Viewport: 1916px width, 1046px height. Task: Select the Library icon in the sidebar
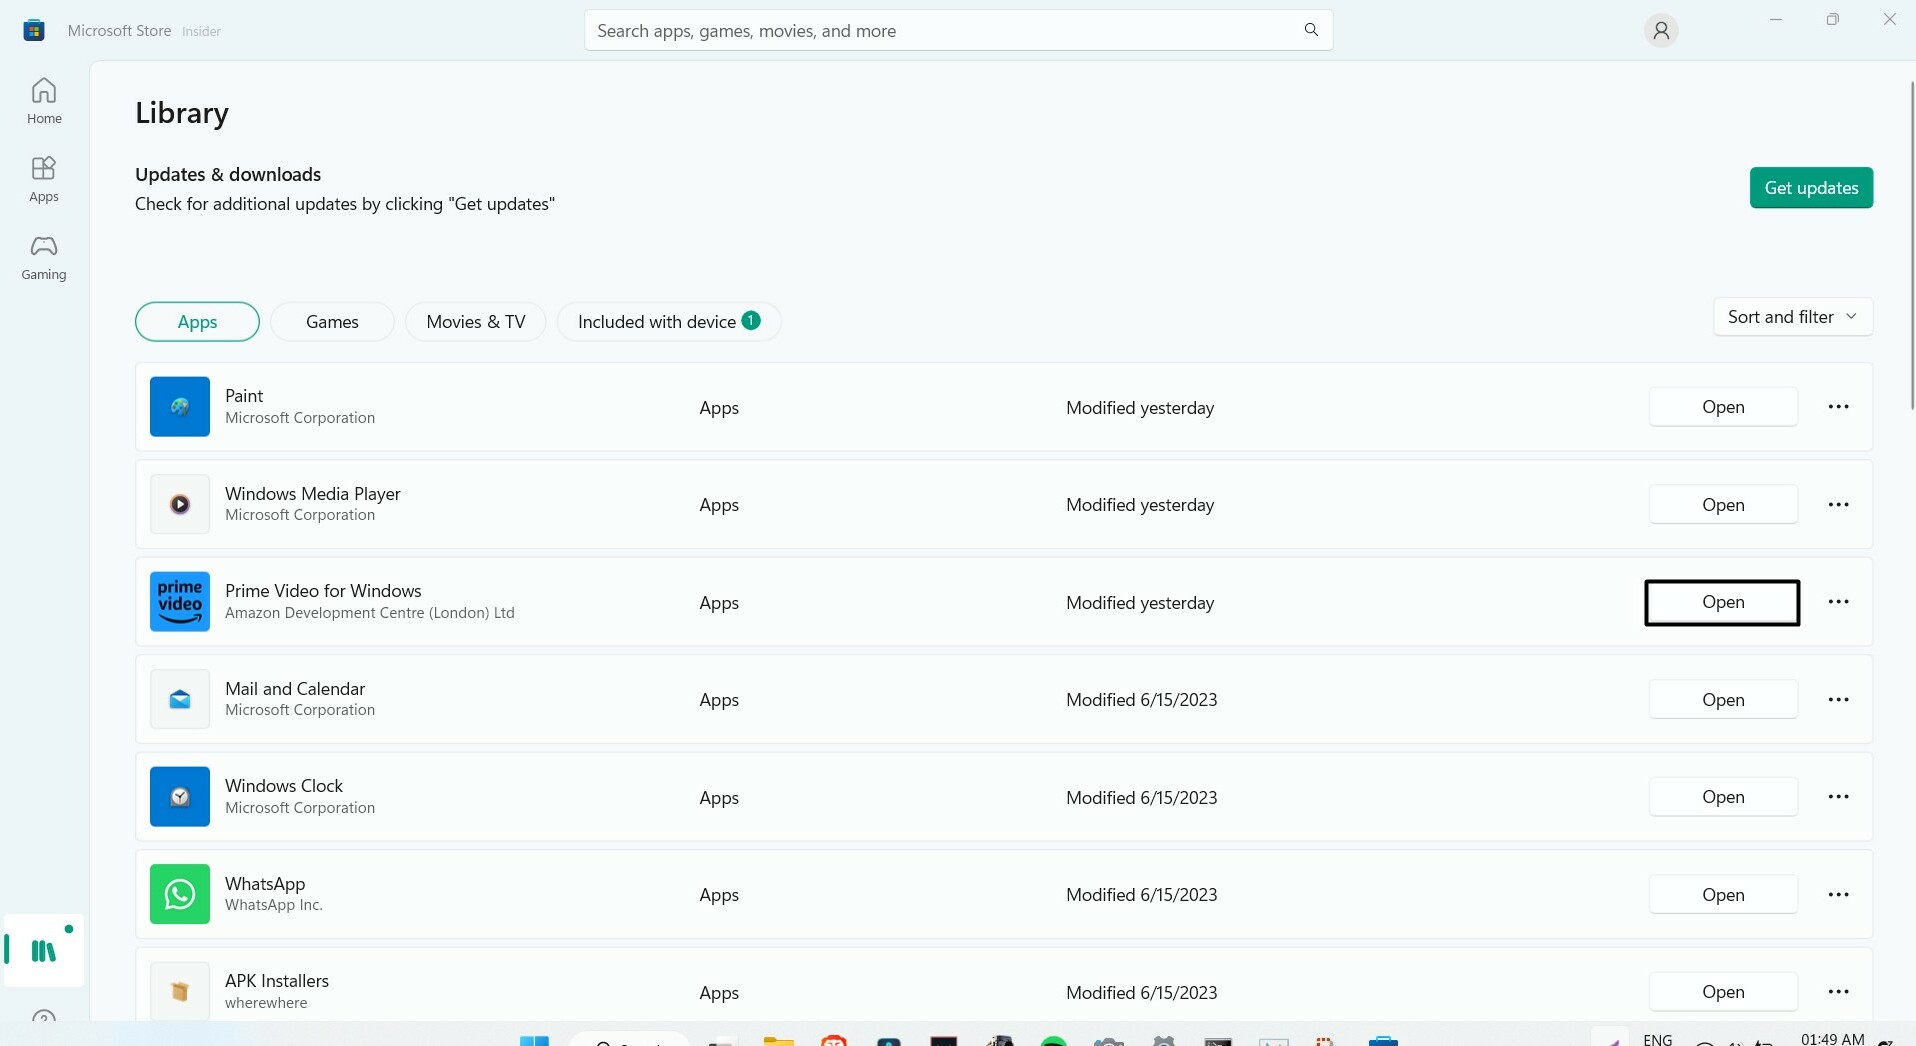click(x=44, y=950)
